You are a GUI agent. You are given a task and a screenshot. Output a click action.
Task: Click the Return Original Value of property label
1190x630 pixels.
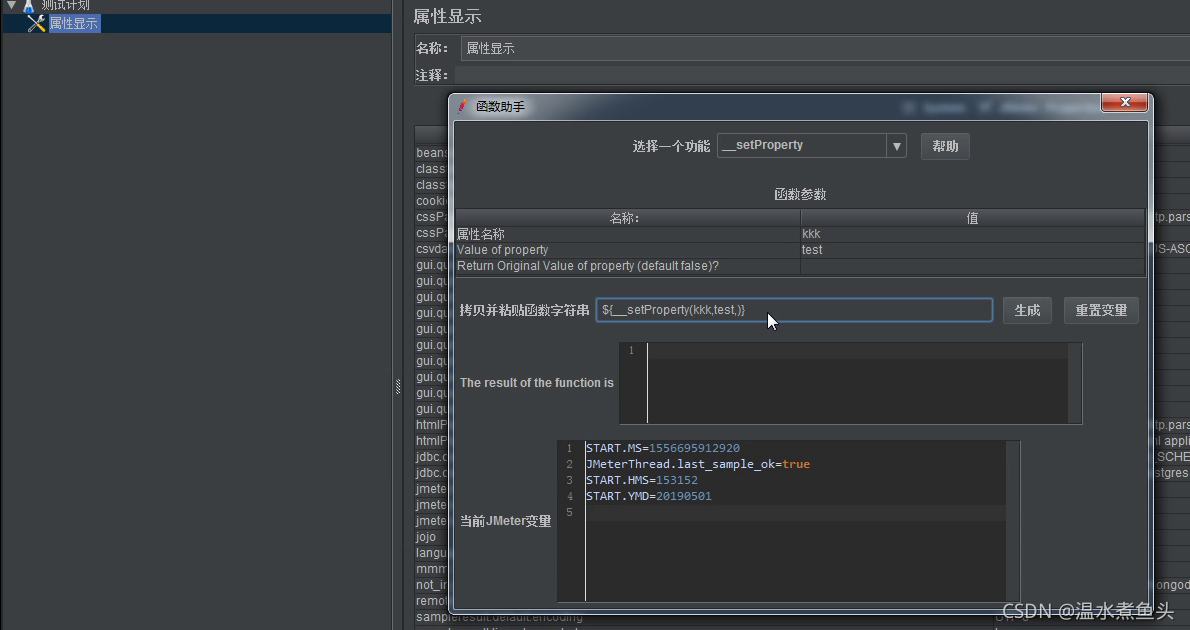point(587,266)
